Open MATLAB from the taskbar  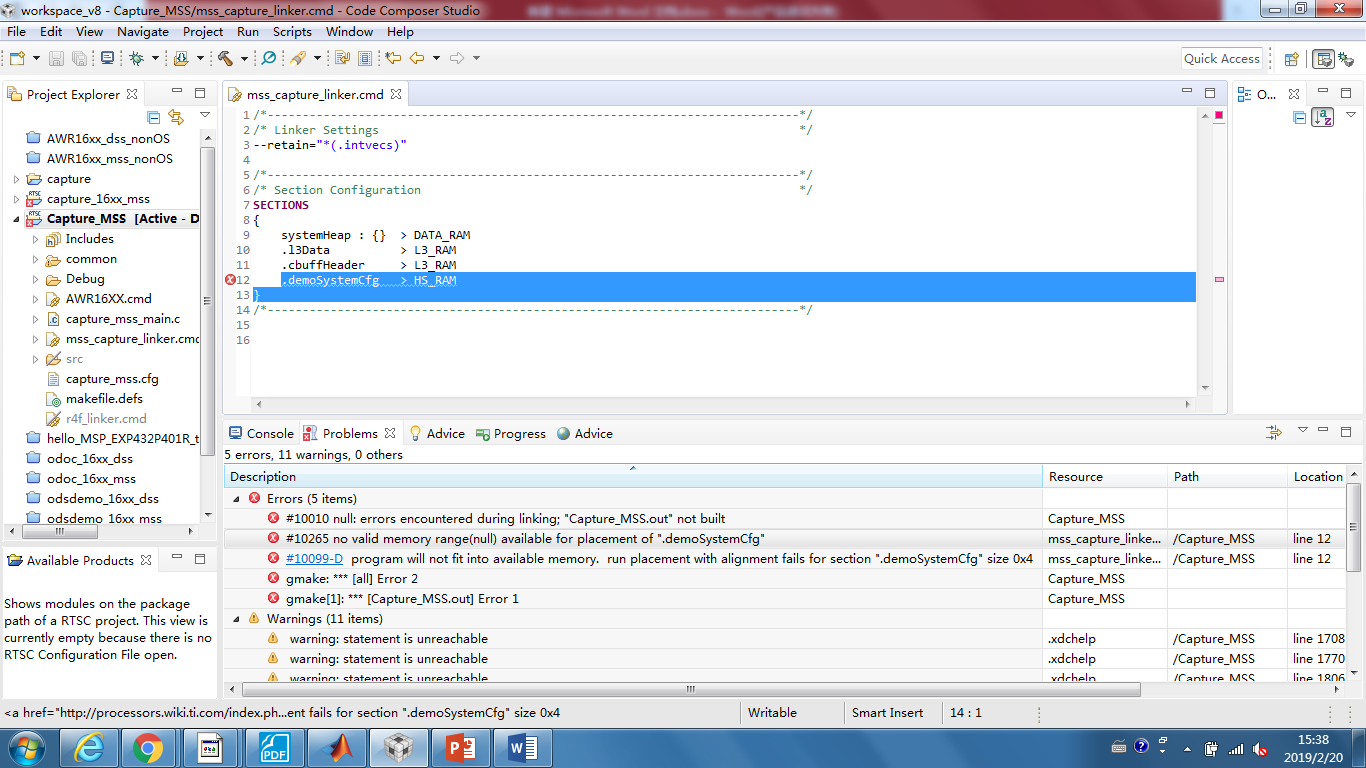point(335,747)
